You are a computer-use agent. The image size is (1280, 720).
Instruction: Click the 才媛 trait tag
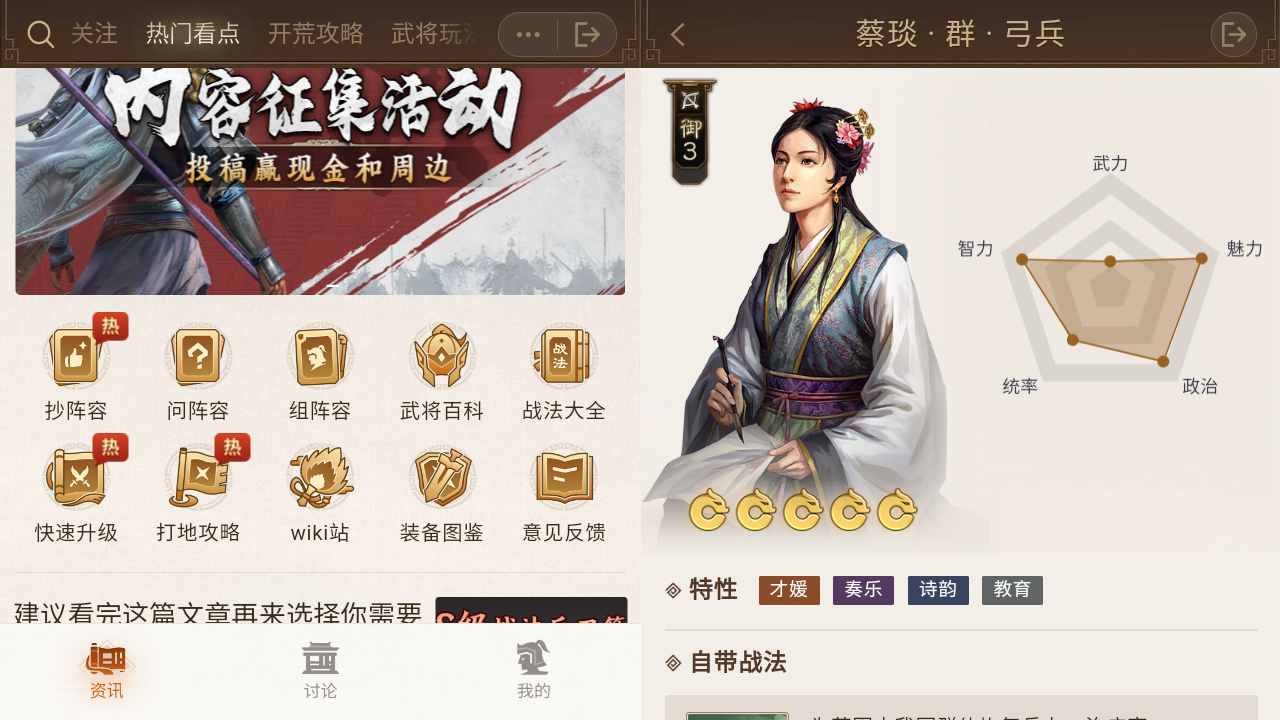pyautogui.click(x=789, y=590)
